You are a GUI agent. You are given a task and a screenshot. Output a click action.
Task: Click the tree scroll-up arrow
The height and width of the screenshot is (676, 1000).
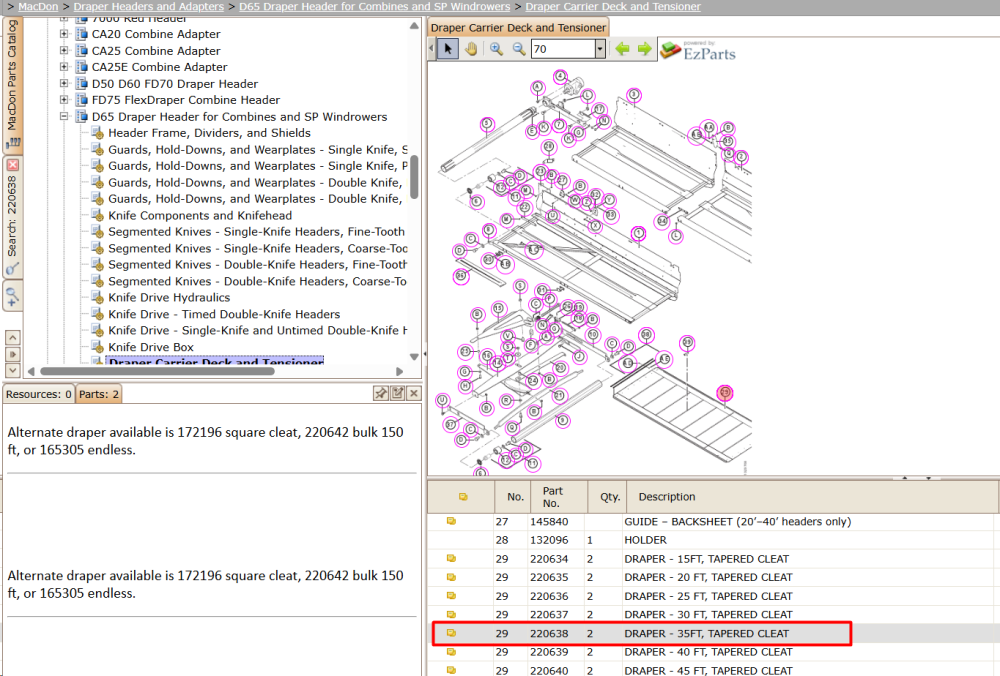click(414, 26)
